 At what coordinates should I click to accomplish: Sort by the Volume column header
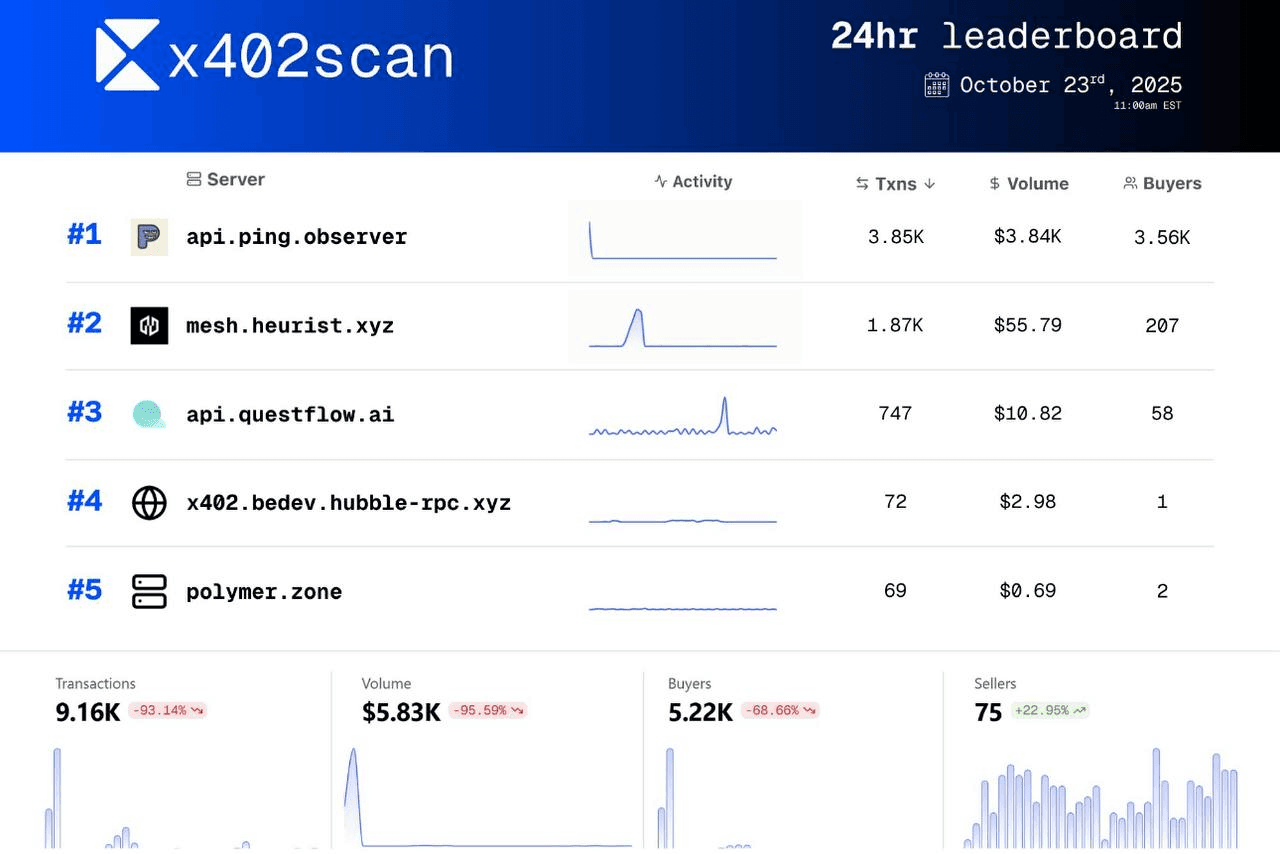1028,184
